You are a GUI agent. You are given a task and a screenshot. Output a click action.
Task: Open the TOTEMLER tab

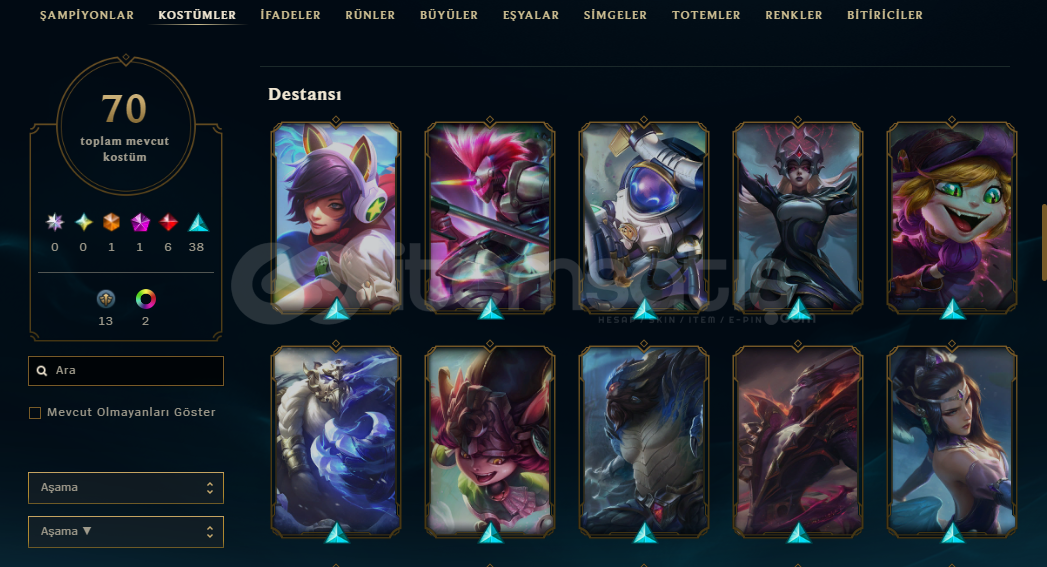click(x=706, y=15)
